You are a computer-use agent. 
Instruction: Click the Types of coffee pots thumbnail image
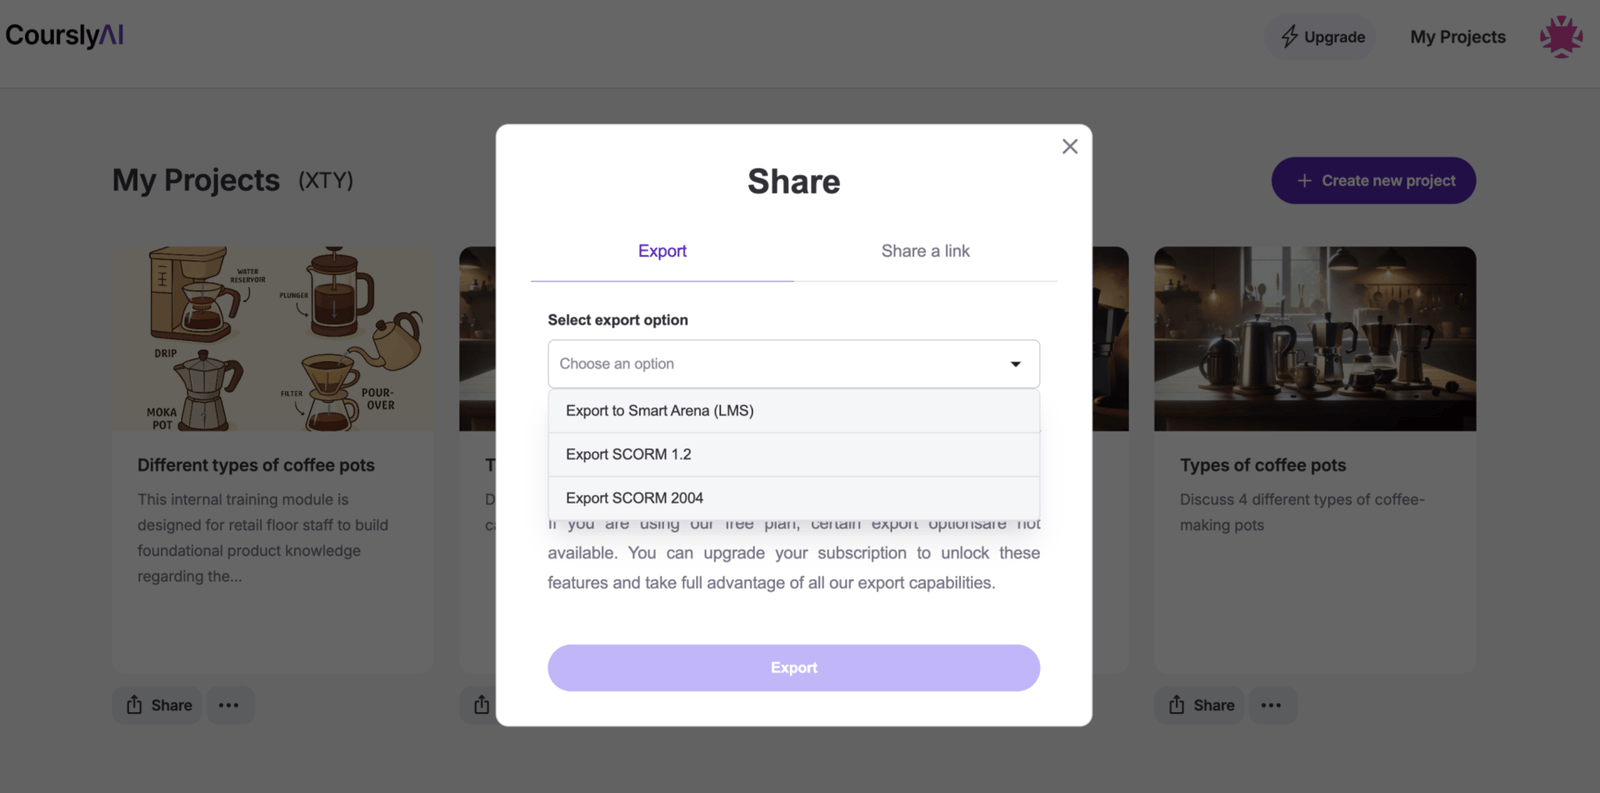[1315, 339]
